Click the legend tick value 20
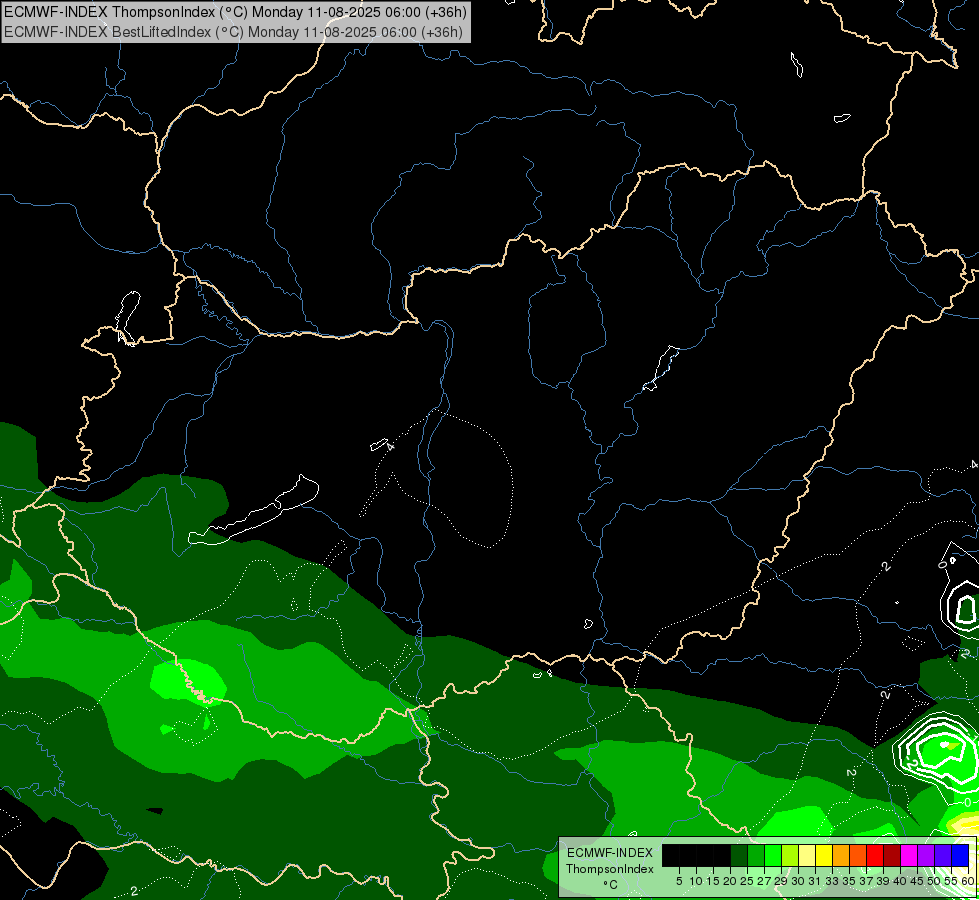Viewport: 979px width, 900px height. click(x=730, y=881)
